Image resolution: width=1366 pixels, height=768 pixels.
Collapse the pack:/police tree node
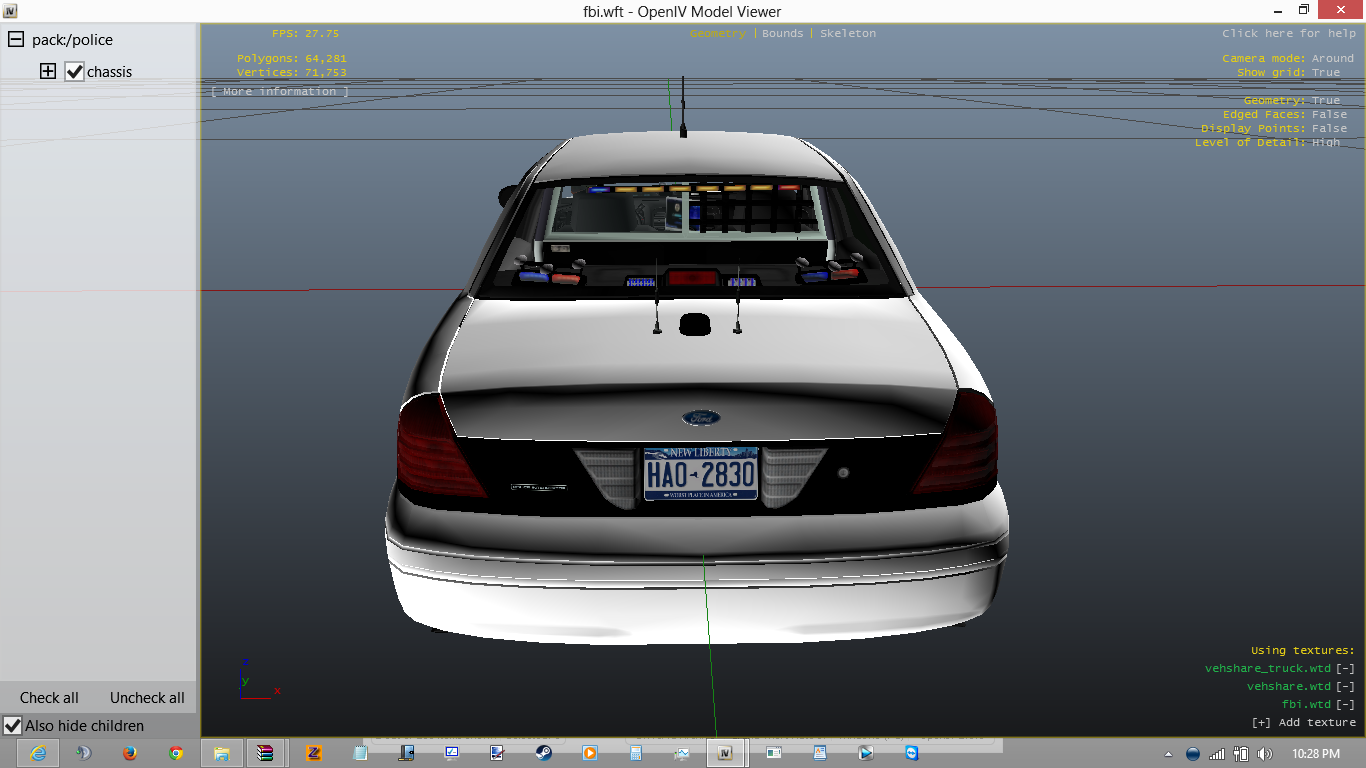pyautogui.click(x=15, y=40)
